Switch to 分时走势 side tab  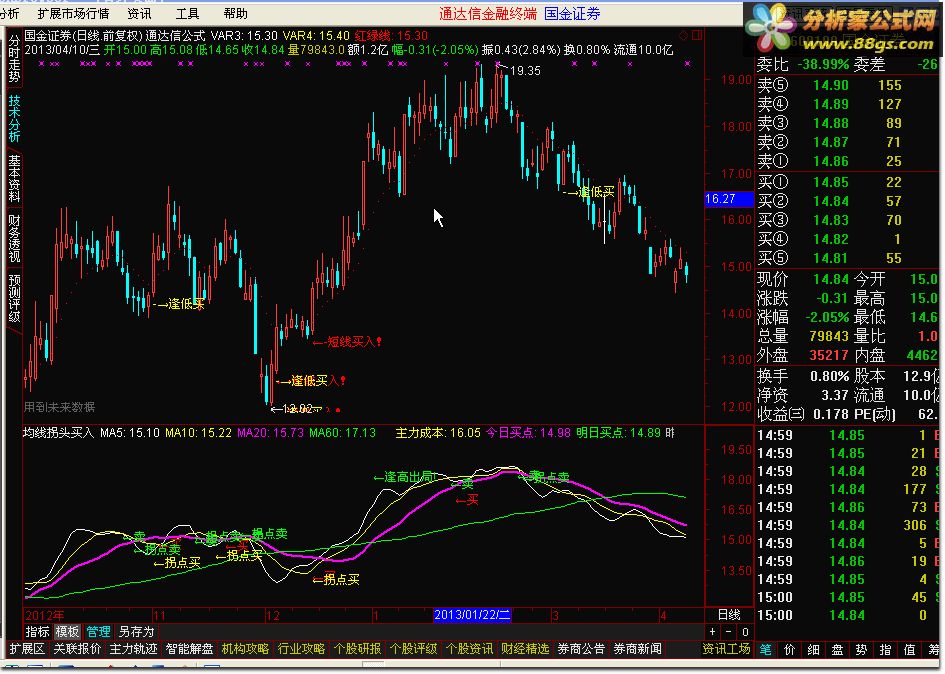[x=14, y=59]
